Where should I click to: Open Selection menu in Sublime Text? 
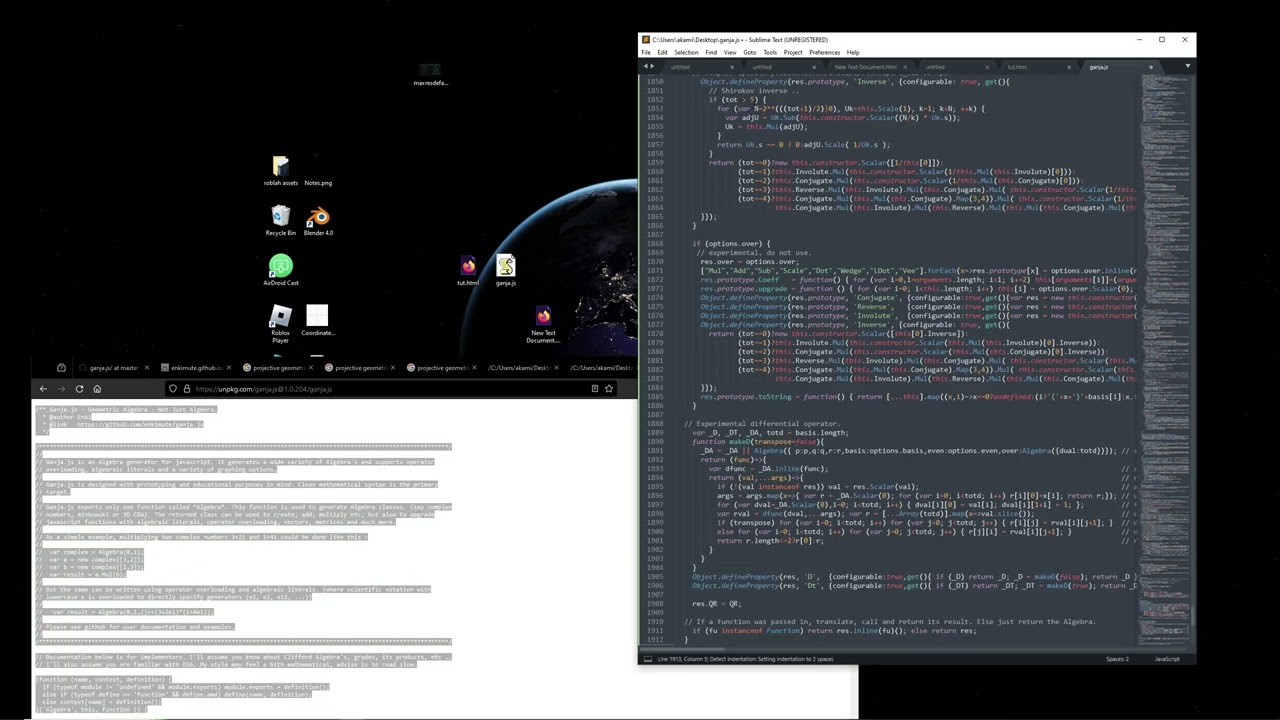pyautogui.click(x=686, y=52)
